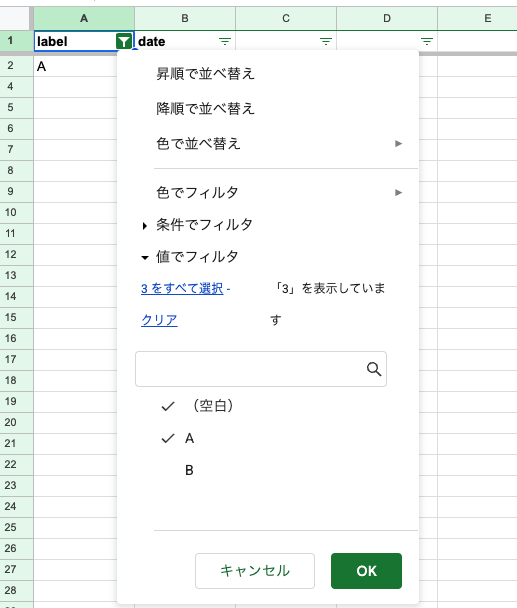Viewport: 517px width, 608px height.
Task: Collapse the 値でフィルタ section
Action: 190,257
